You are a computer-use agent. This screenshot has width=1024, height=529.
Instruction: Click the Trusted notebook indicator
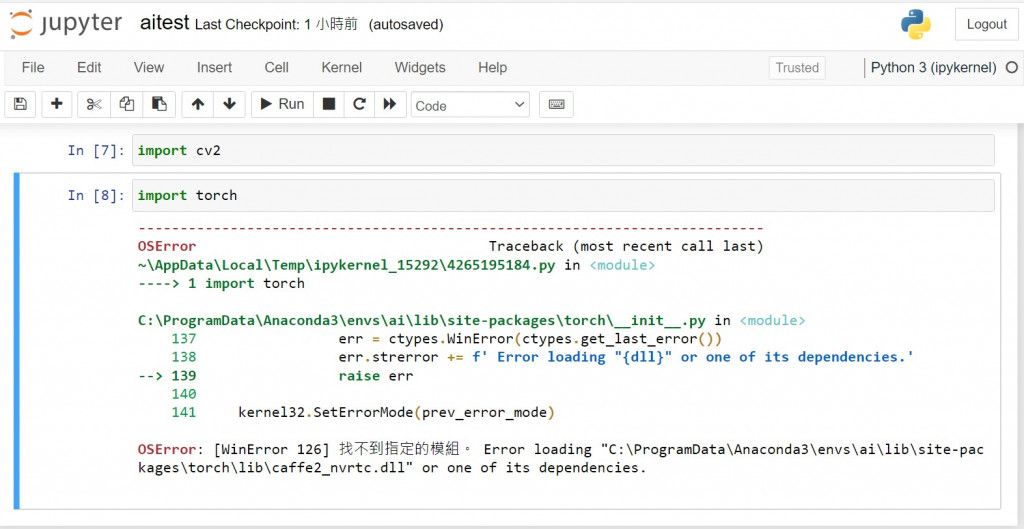[797, 68]
